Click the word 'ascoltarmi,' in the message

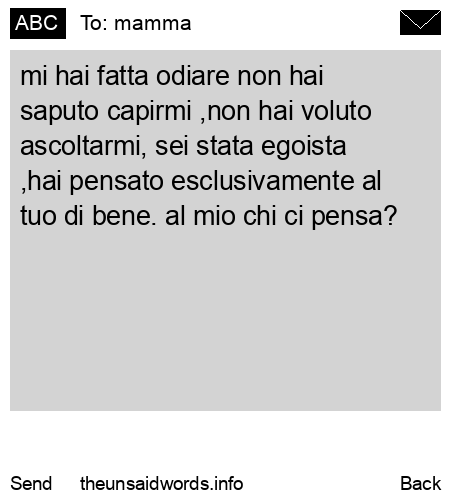click(x=83, y=147)
